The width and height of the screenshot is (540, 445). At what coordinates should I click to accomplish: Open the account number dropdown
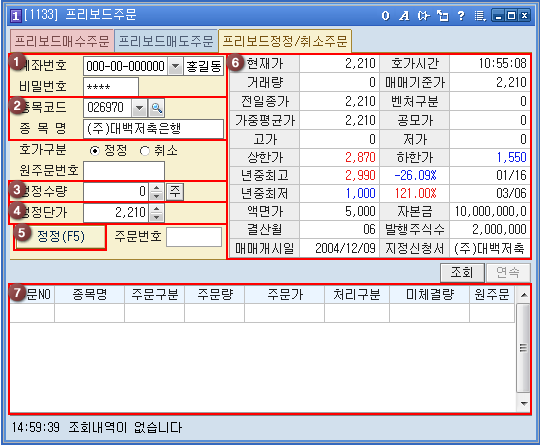point(175,66)
